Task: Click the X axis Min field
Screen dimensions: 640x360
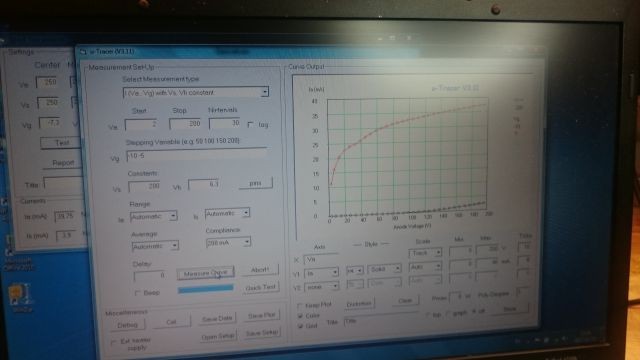Action: (x=461, y=251)
